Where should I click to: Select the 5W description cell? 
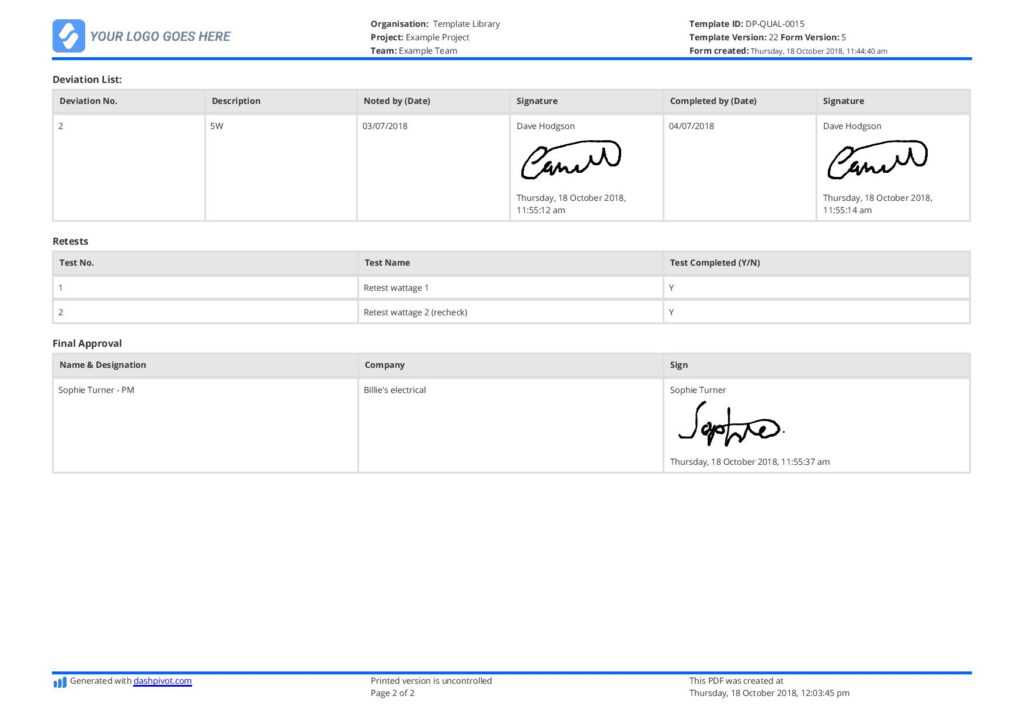214,126
